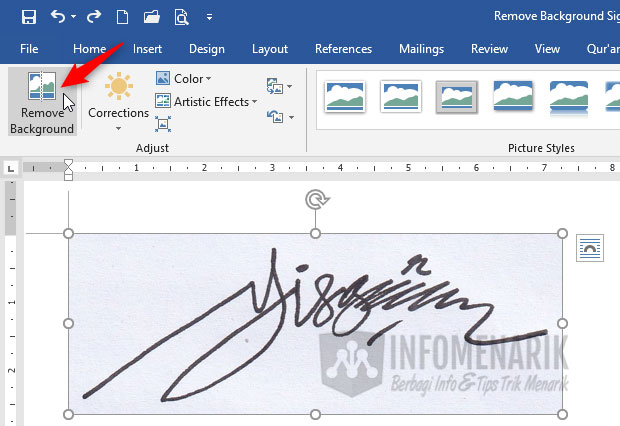Click the rotation handle above the picture
The height and width of the screenshot is (426, 620).
click(316, 200)
